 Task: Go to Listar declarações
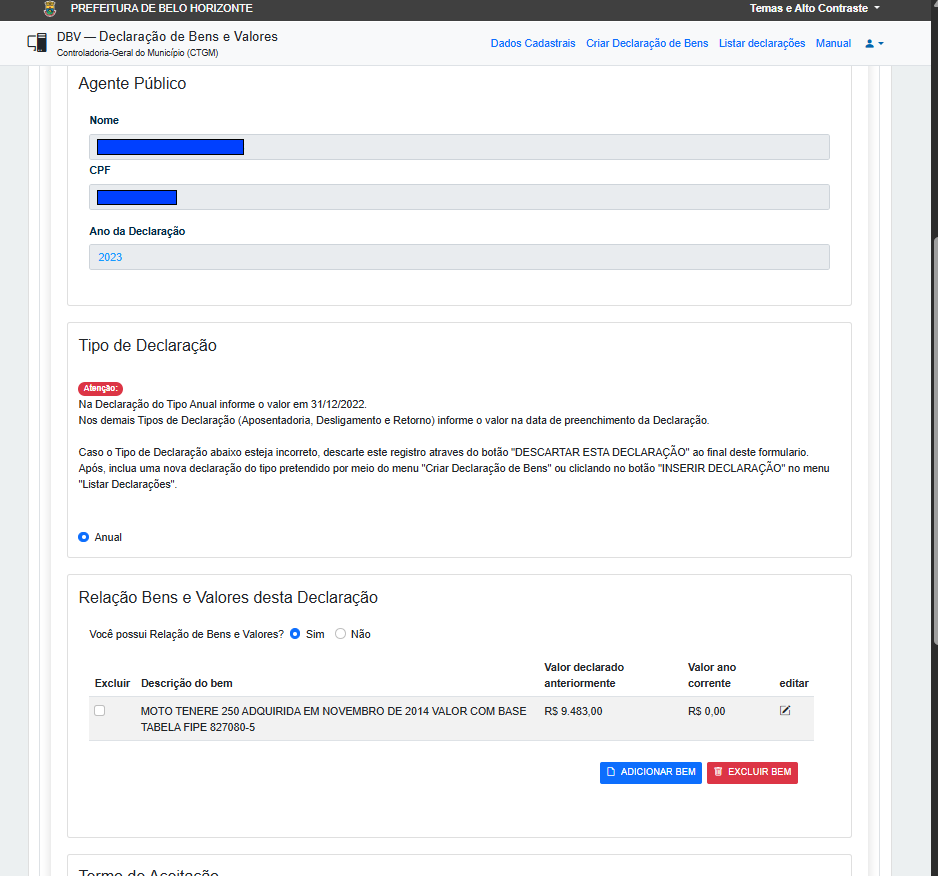click(x=762, y=43)
